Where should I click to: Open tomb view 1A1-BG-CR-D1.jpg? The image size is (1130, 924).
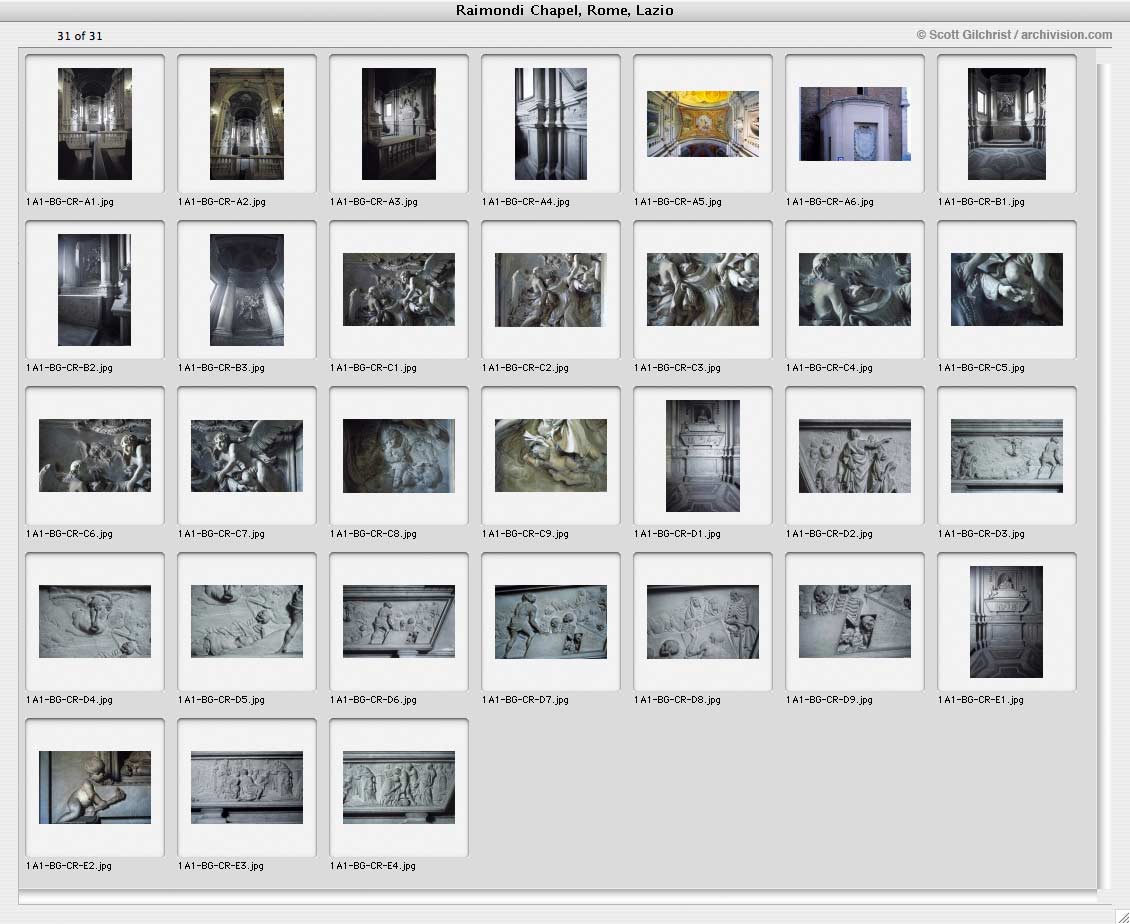[703, 456]
